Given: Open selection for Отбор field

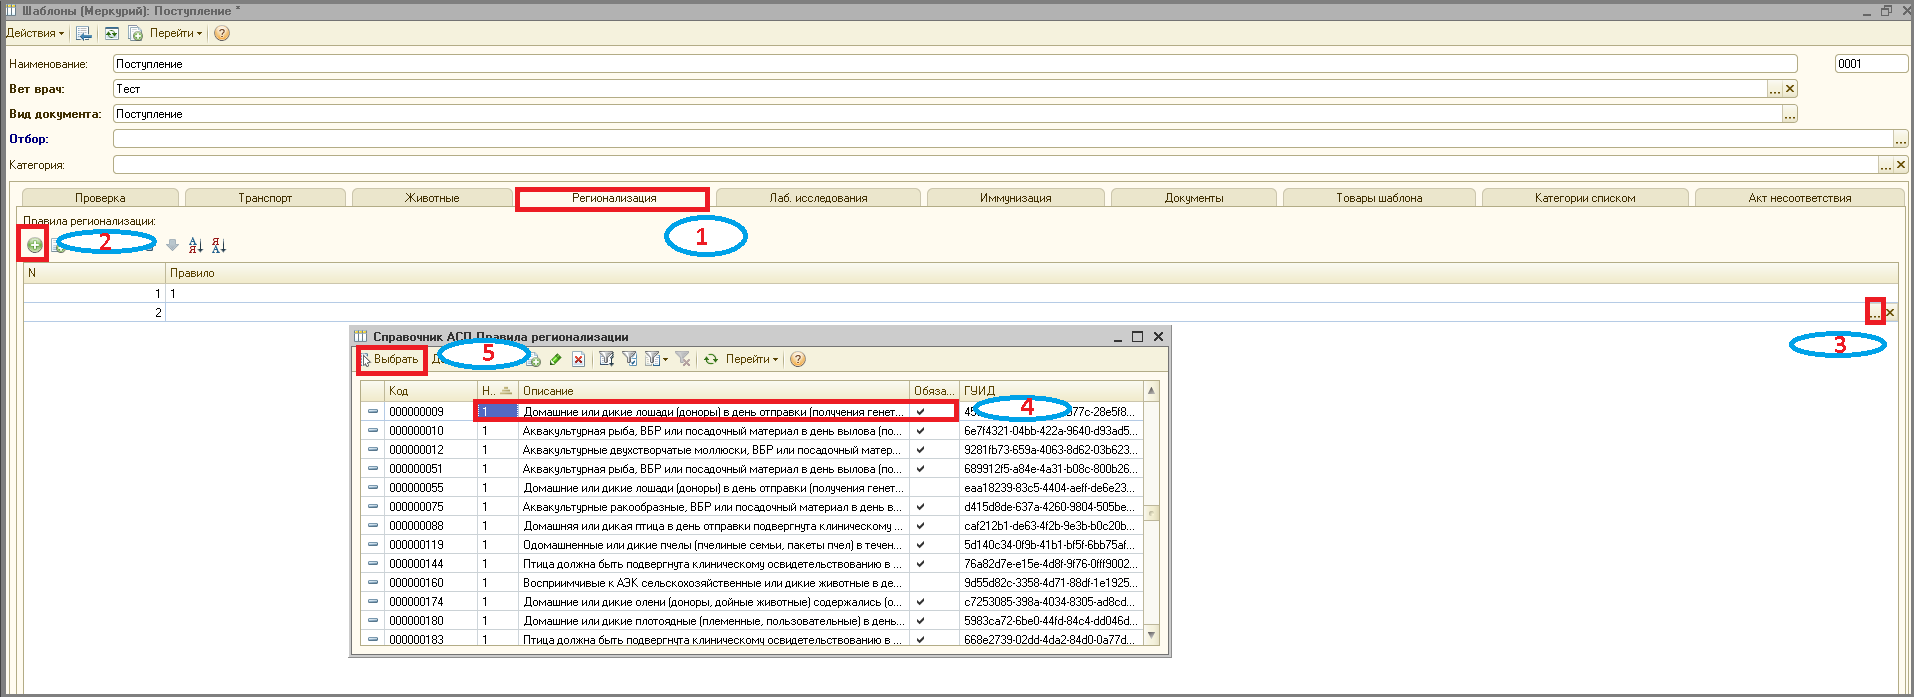Looking at the screenshot, I should tap(1901, 139).
